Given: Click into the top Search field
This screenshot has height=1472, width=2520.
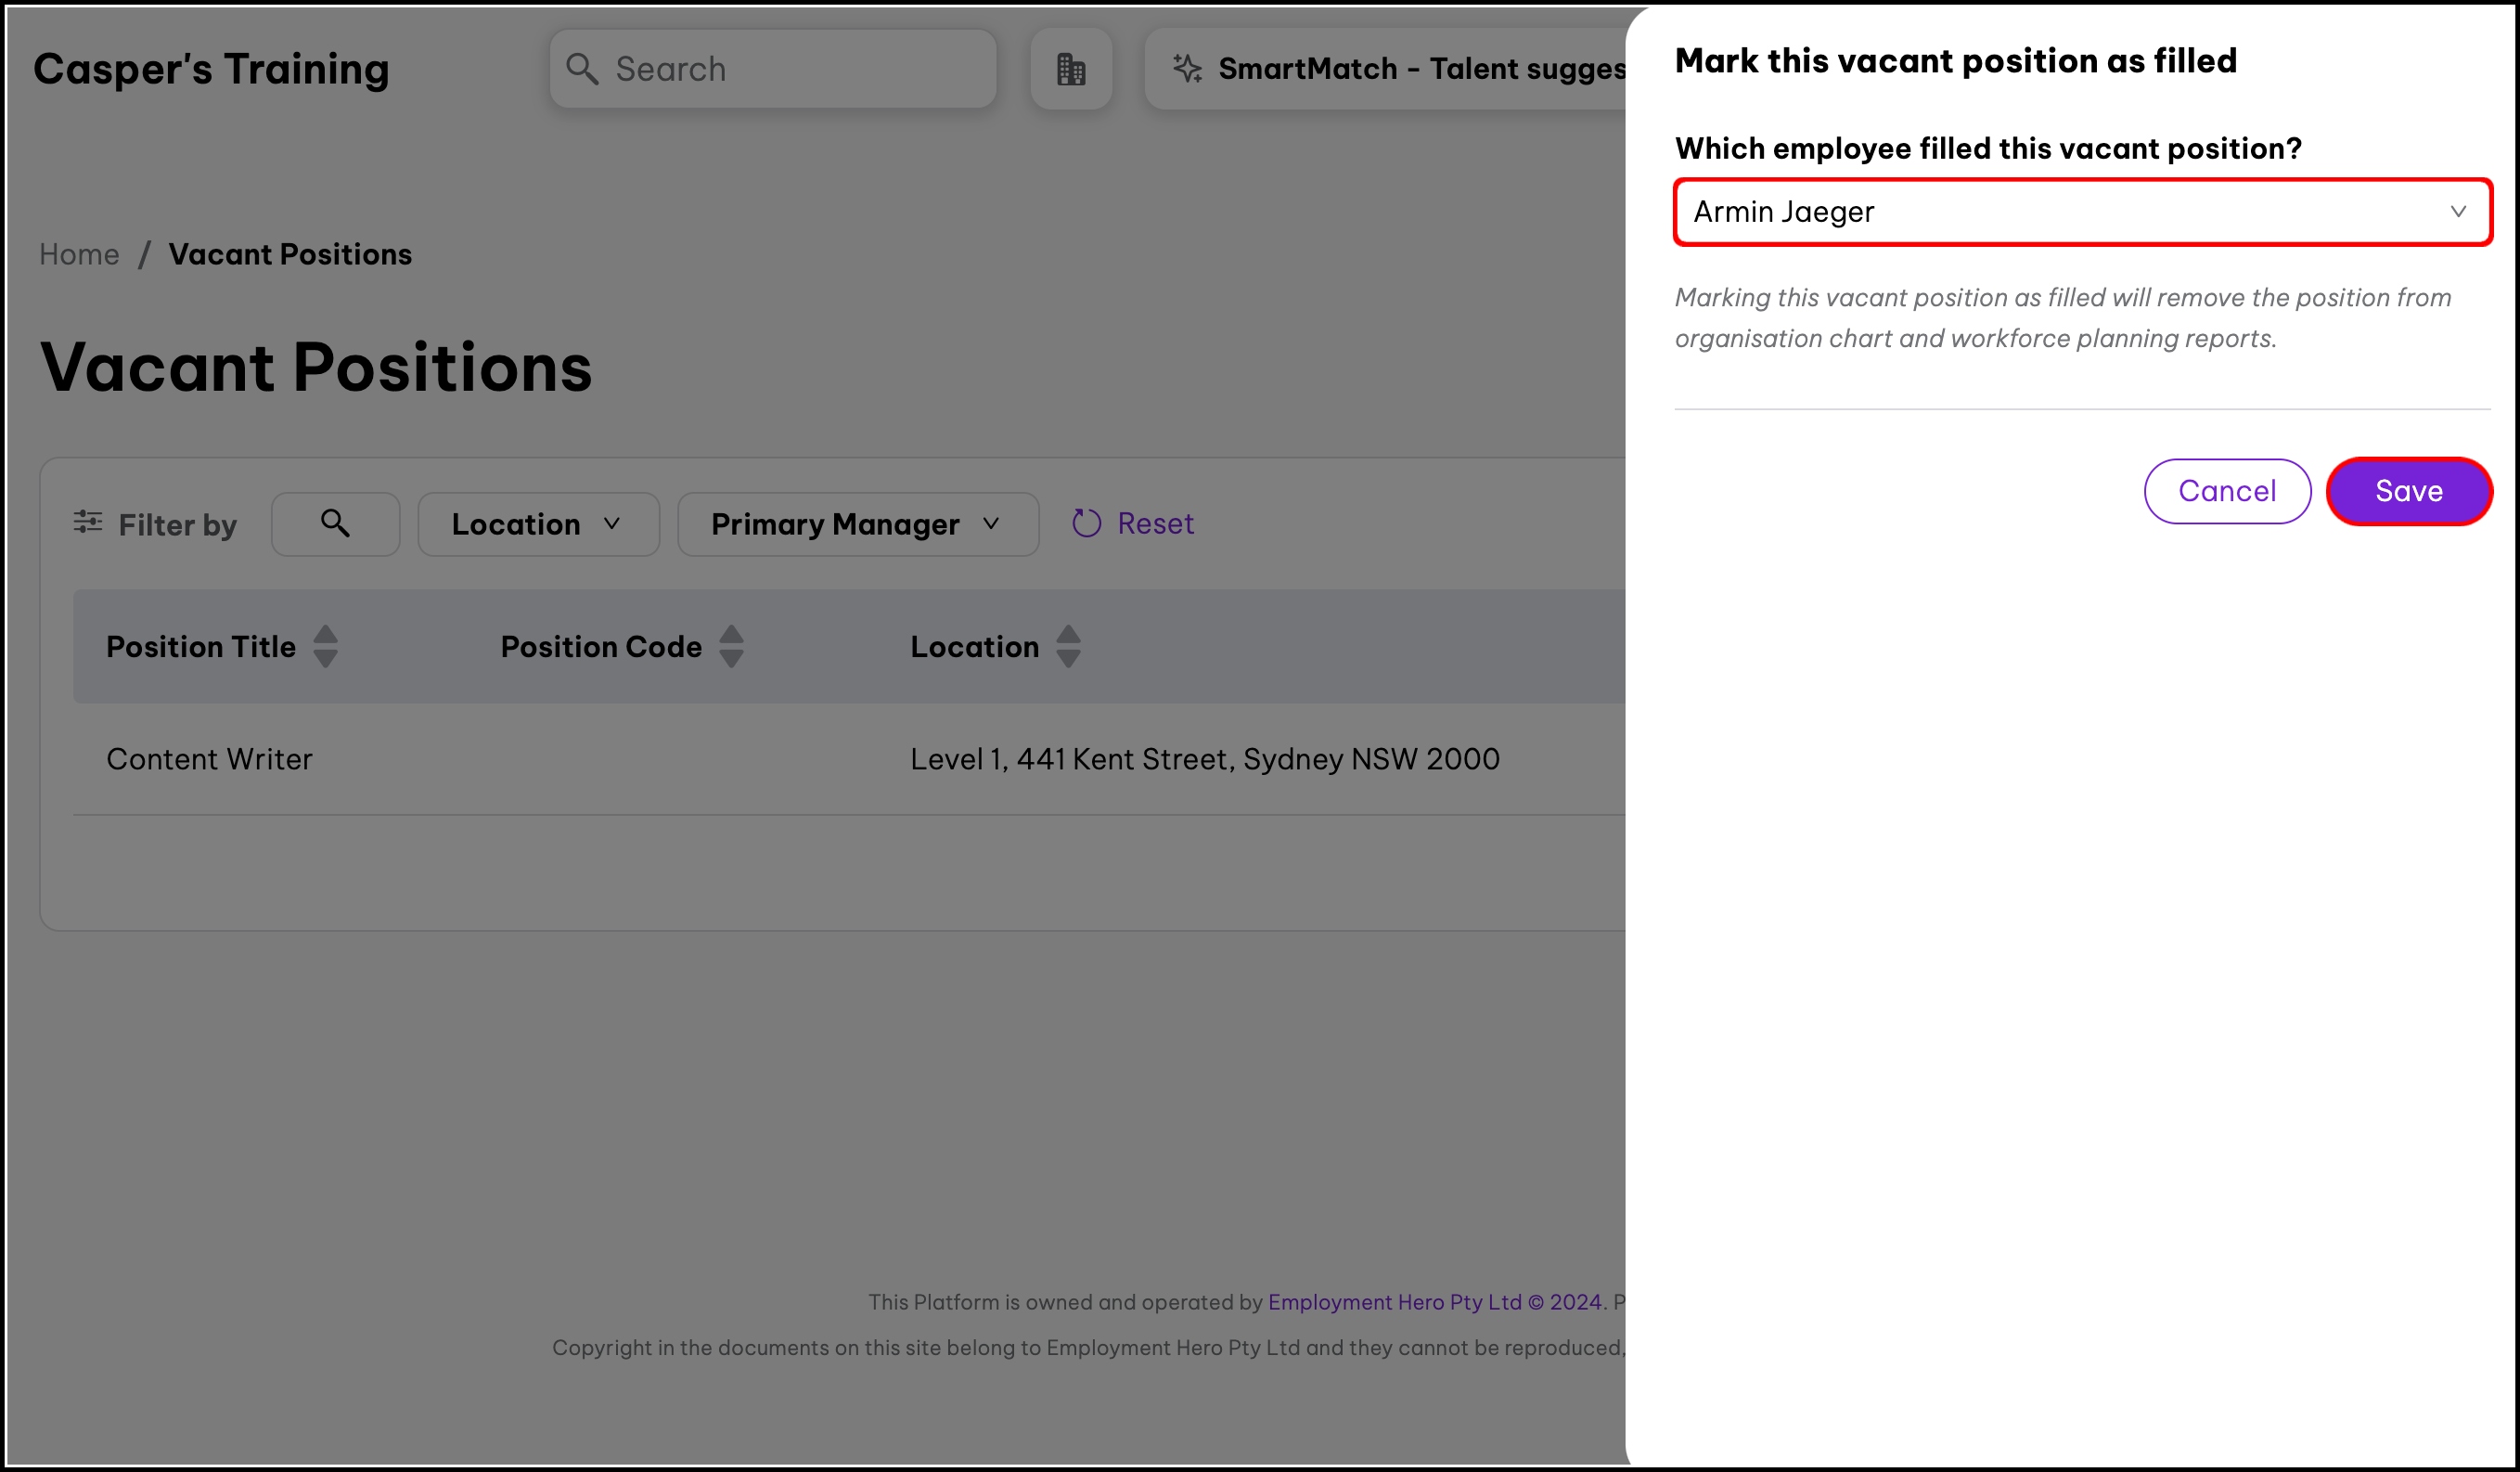Looking at the screenshot, I should (x=790, y=69).
